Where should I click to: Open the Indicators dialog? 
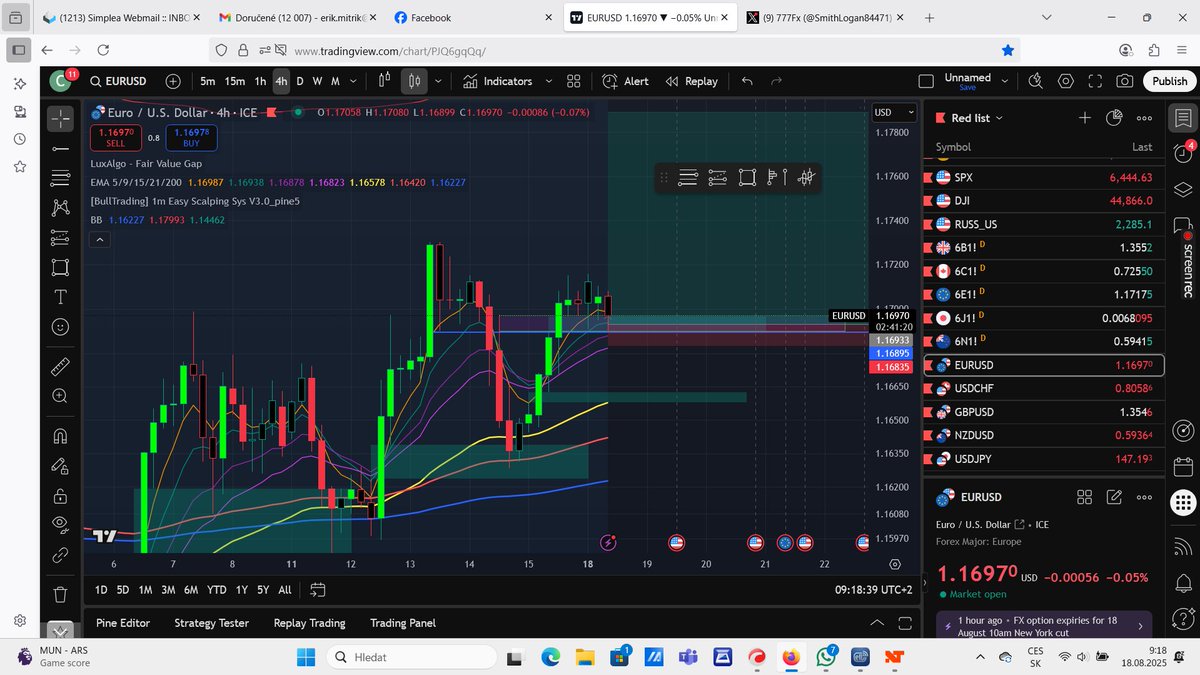497,81
